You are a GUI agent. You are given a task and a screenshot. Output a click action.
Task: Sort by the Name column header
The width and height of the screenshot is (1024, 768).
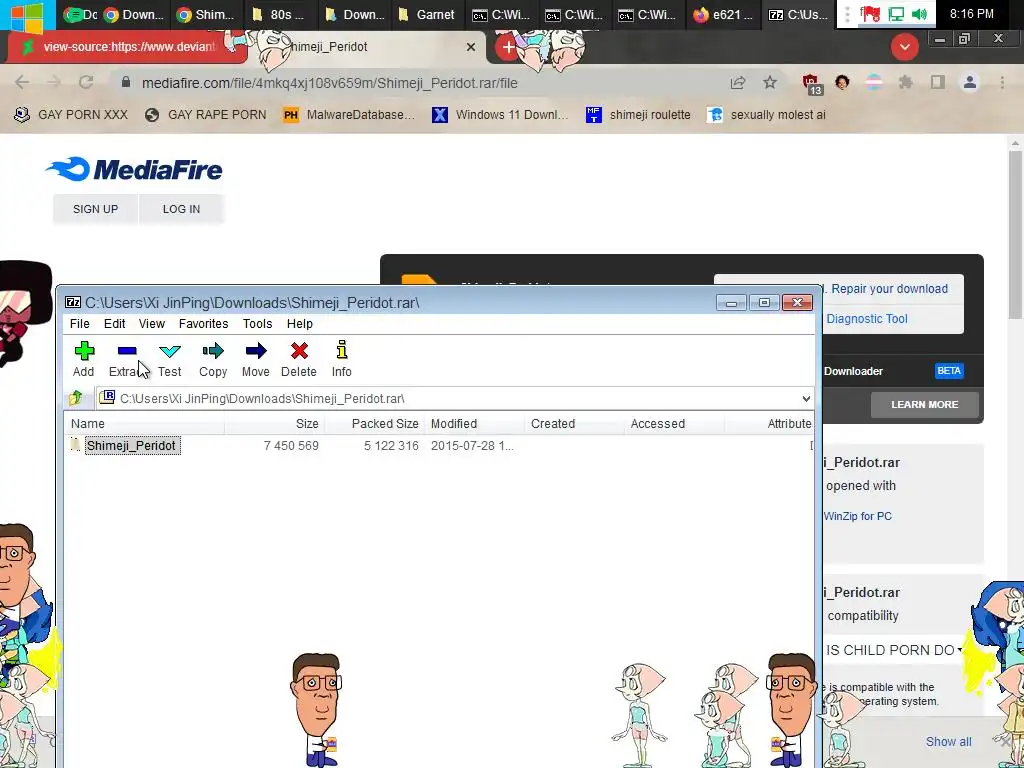click(x=144, y=423)
